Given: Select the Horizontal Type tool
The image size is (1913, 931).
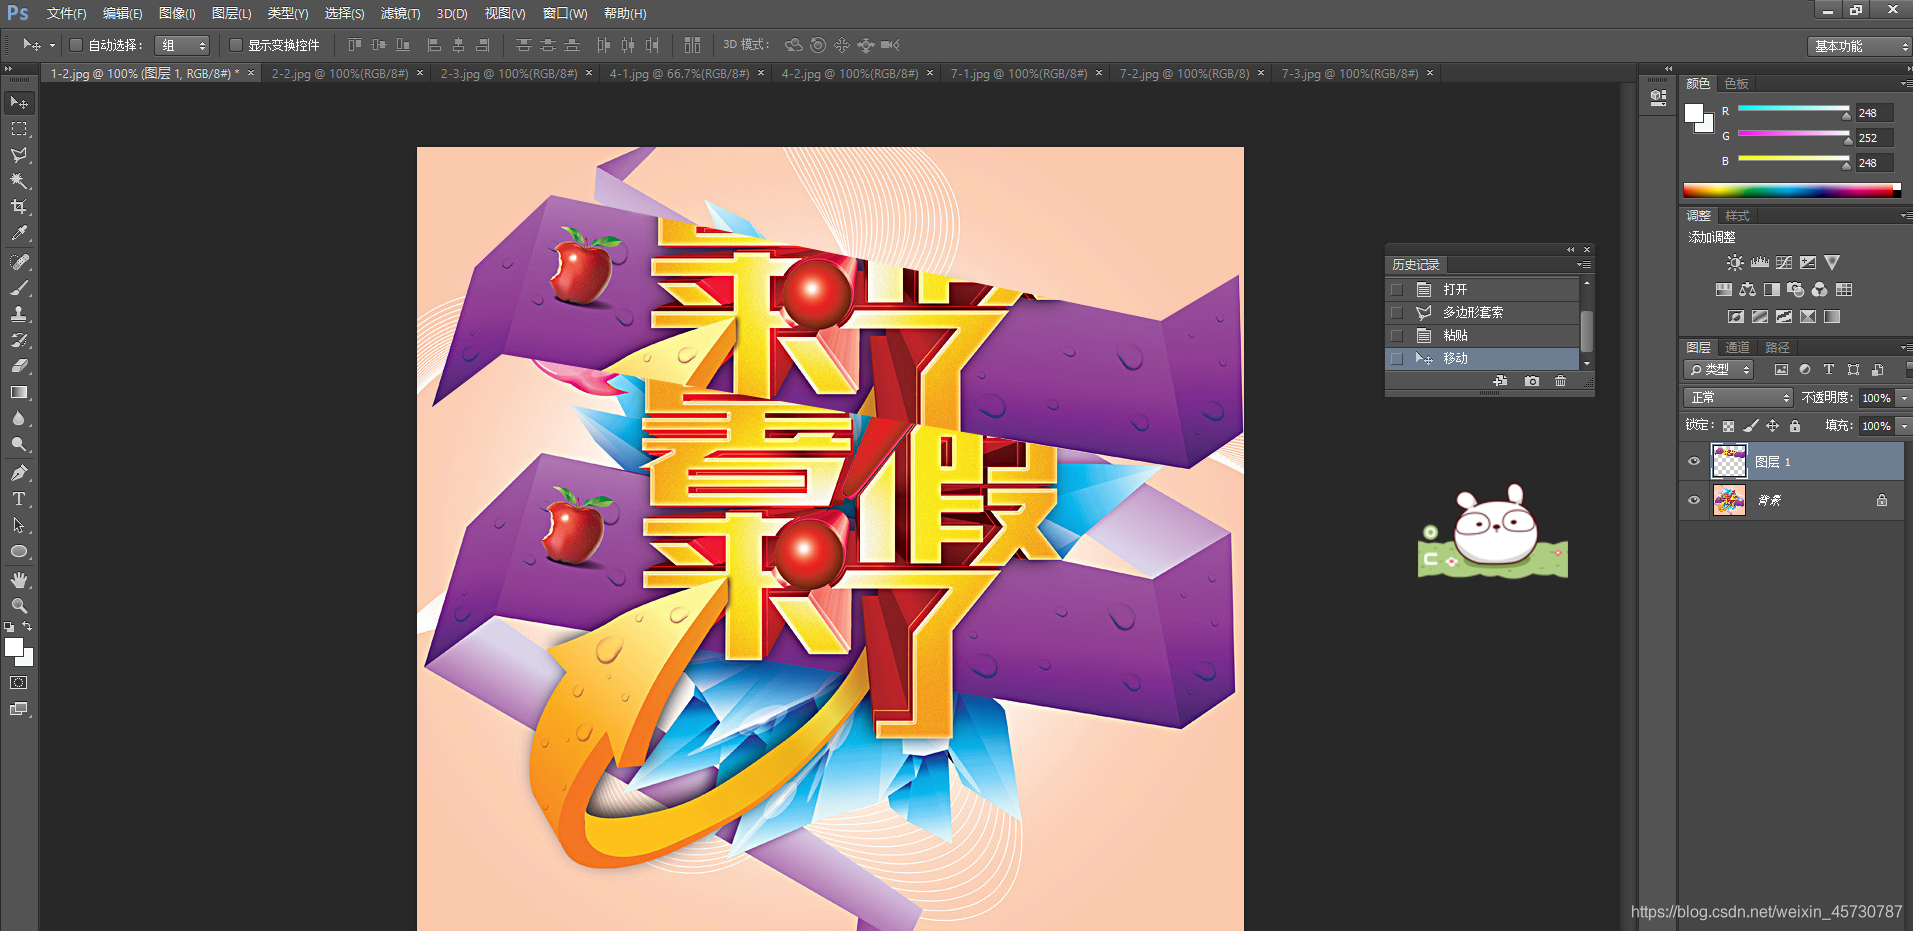Looking at the screenshot, I should [19, 499].
